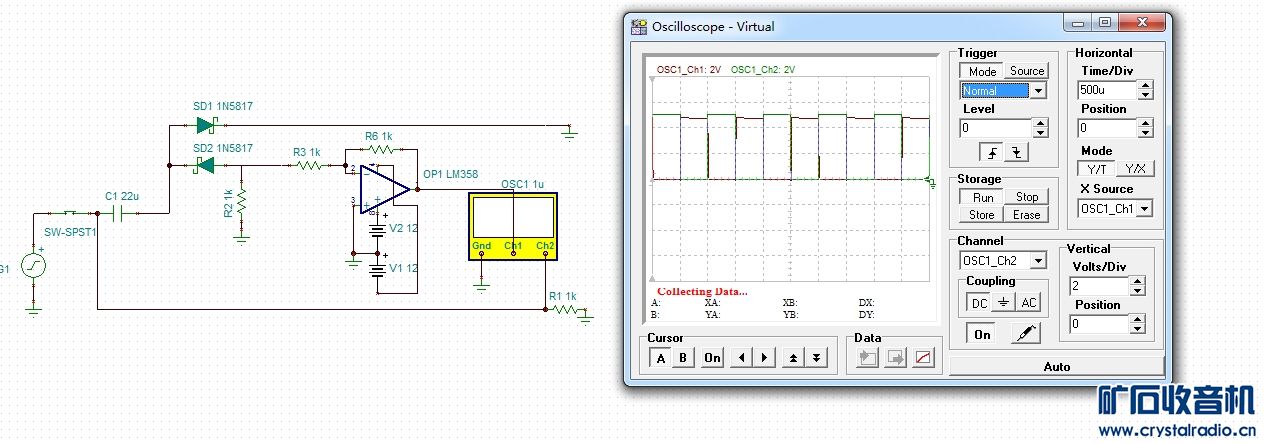The height and width of the screenshot is (443, 1264).
Task: Increase Time/Div with up stepper
Action: click(1145, 85)
